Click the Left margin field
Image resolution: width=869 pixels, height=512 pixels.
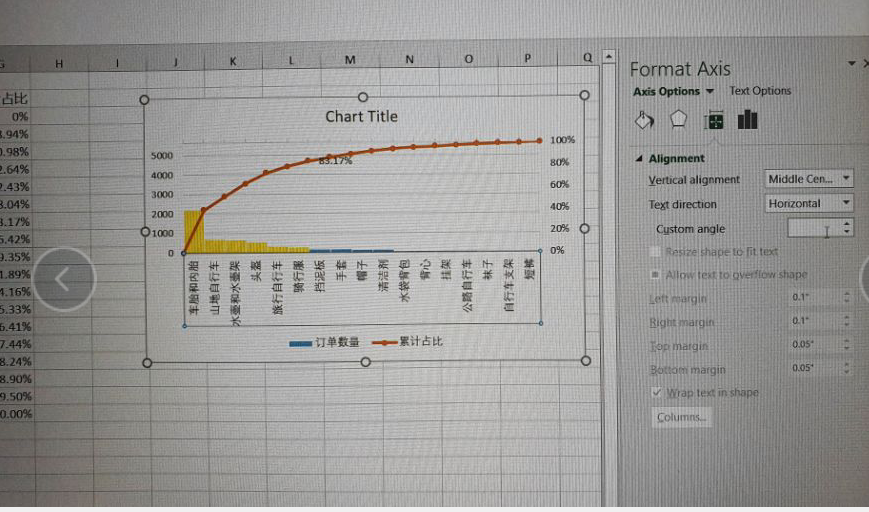[816, 298]
